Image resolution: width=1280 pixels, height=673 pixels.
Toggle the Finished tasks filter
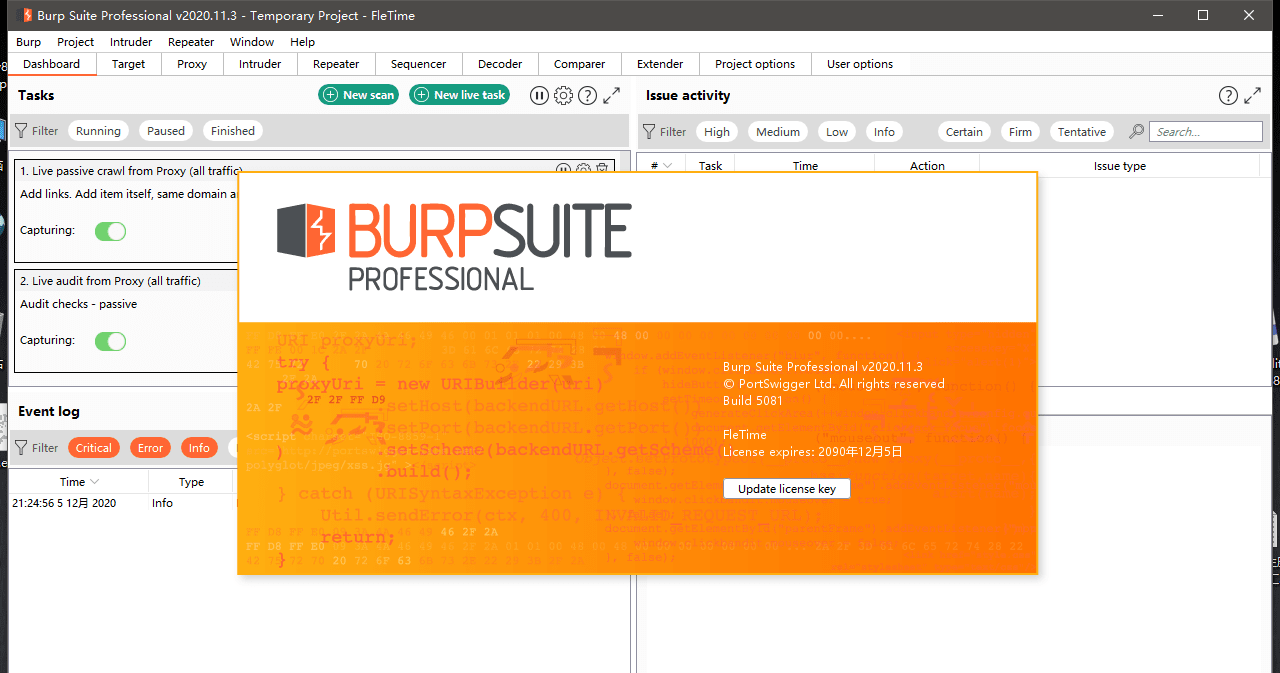coord(233,131)
